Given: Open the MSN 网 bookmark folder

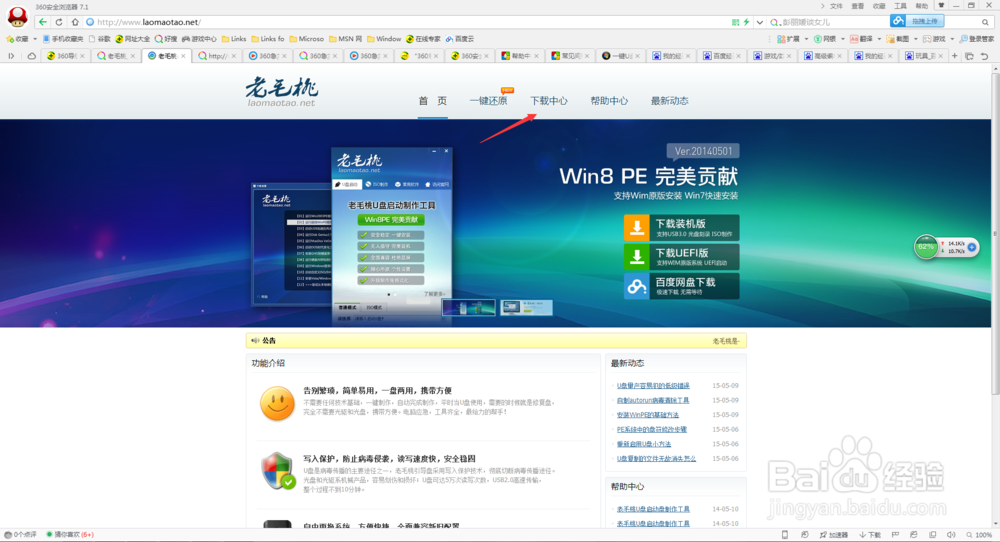Looking at the screenshot, I should click(345, 39).
